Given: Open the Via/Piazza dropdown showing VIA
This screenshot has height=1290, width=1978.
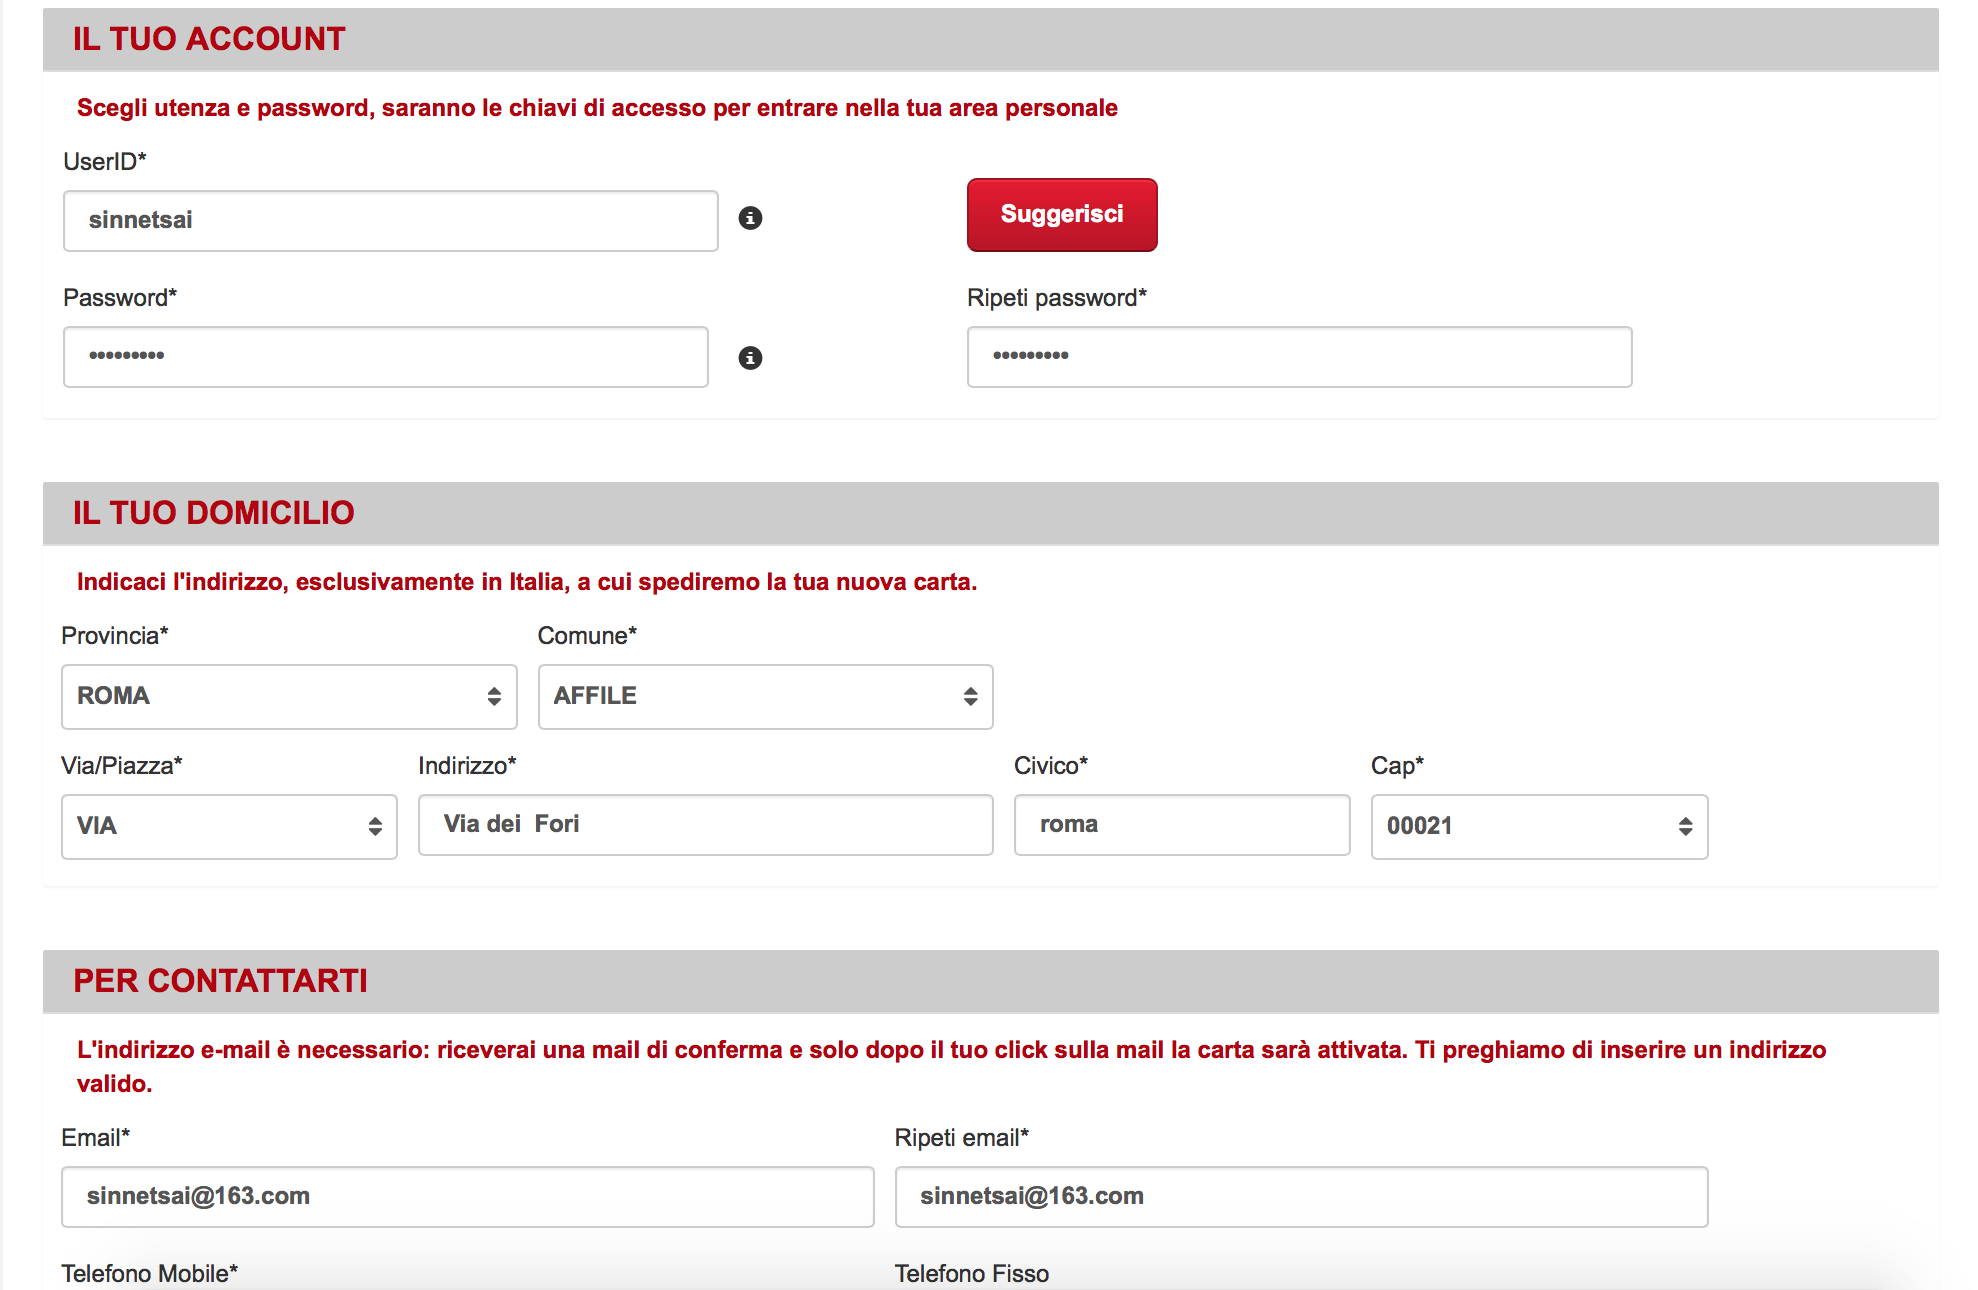Looking at the screenshot, I should 229,827.
